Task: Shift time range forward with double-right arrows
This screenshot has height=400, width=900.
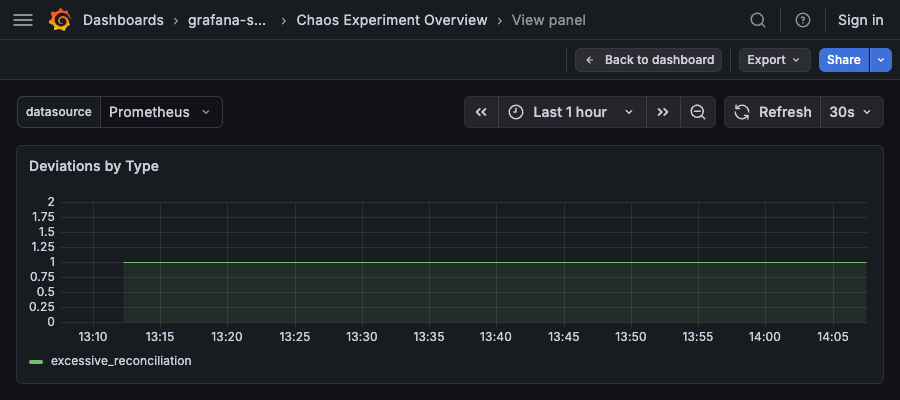Action: pyautogui.click(x=663, y=112)
